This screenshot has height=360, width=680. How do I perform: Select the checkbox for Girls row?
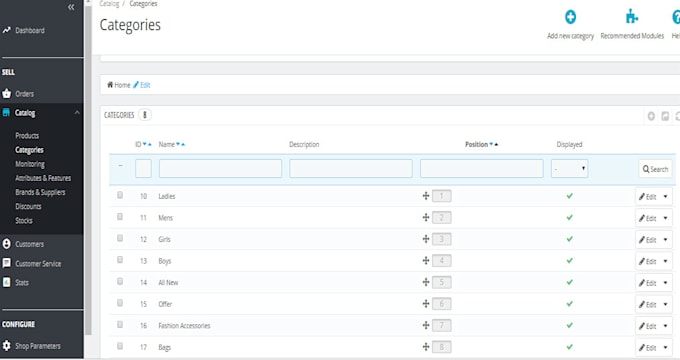click(120, 238)
